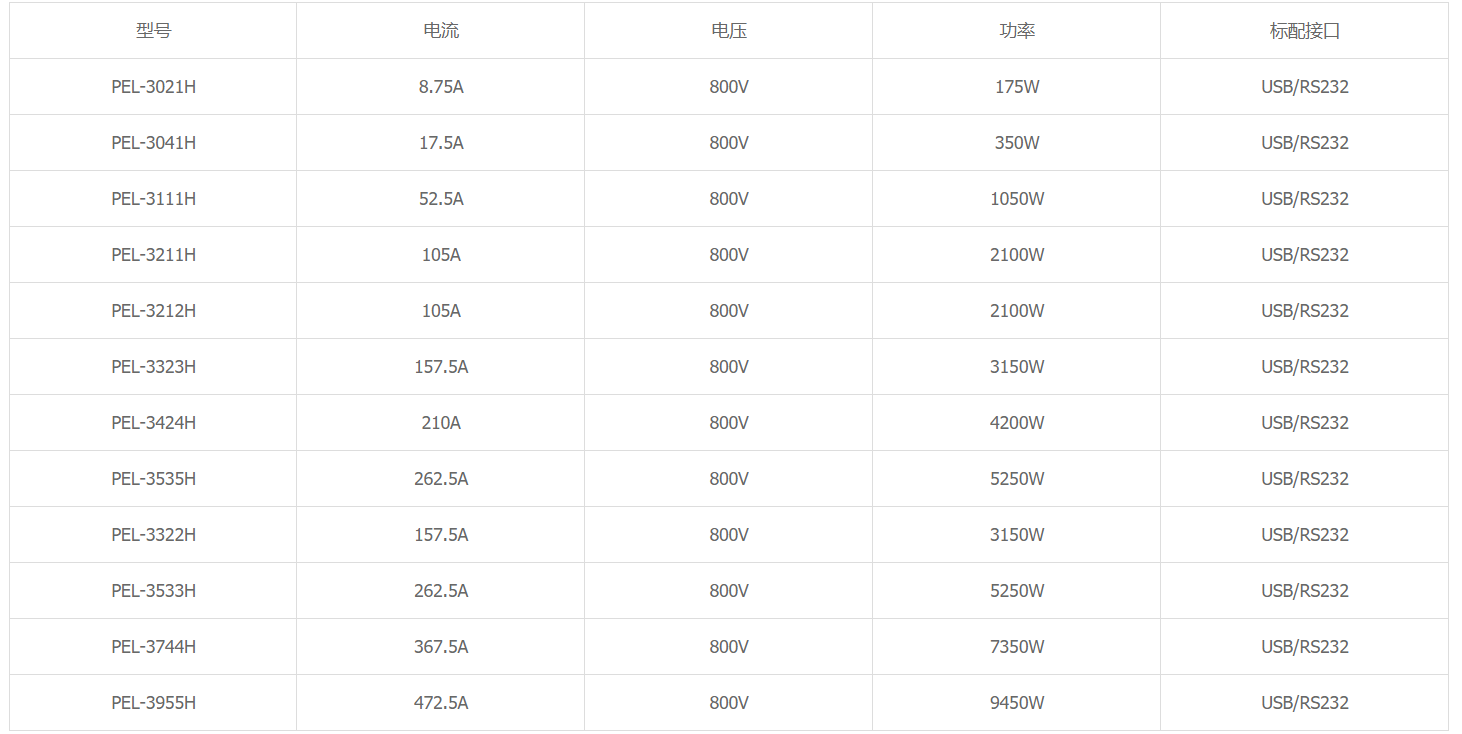Click the PEL-3211H model entry

coord(153,255)
